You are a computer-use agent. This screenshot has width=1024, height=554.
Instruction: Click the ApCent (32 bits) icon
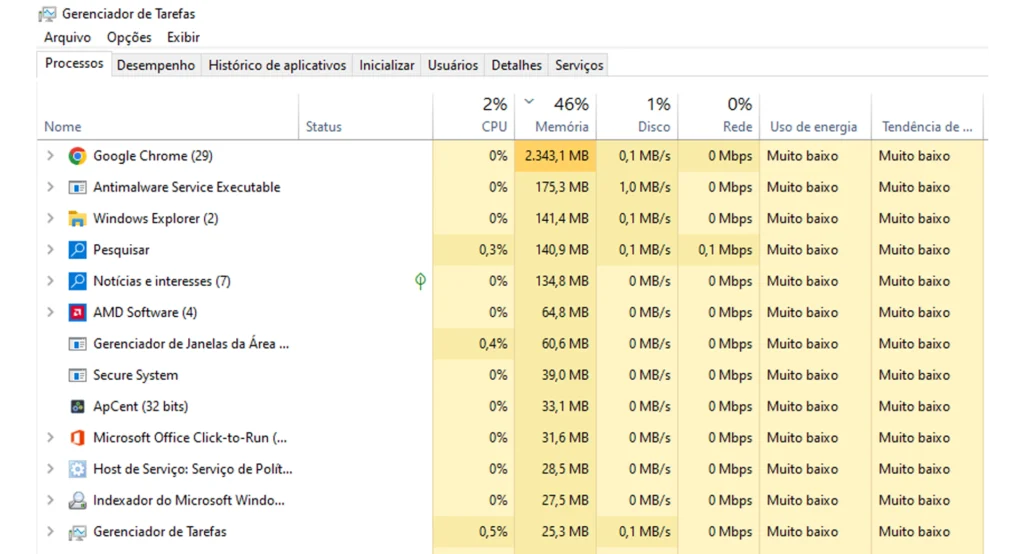pos(77,406)
